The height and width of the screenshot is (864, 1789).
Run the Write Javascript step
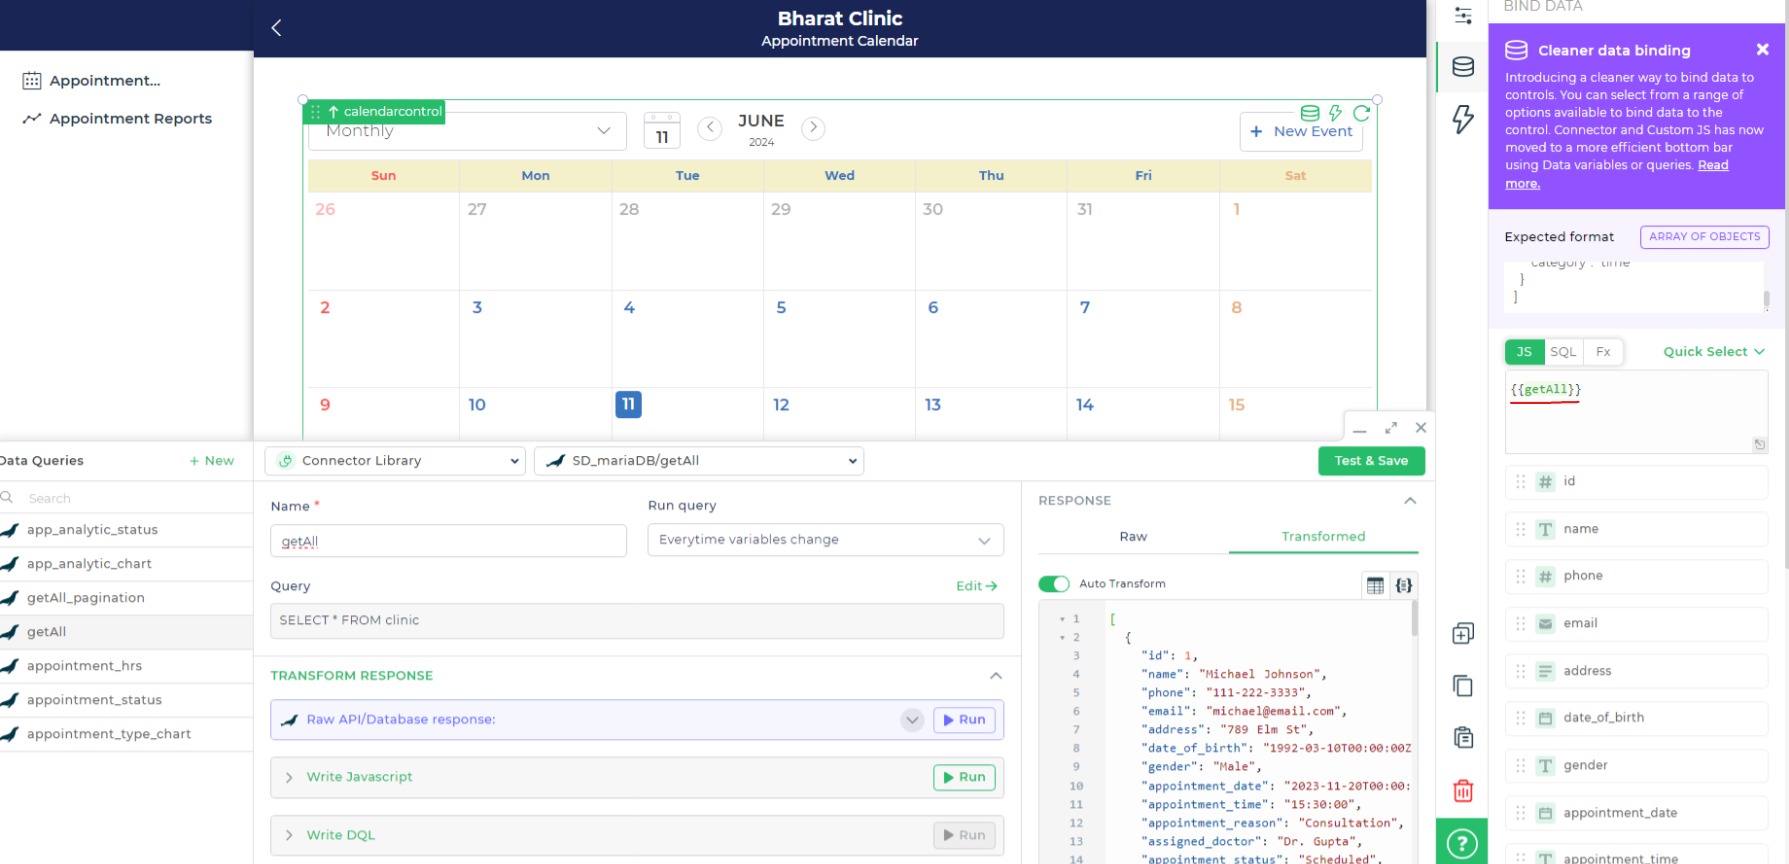click(964, 777)
